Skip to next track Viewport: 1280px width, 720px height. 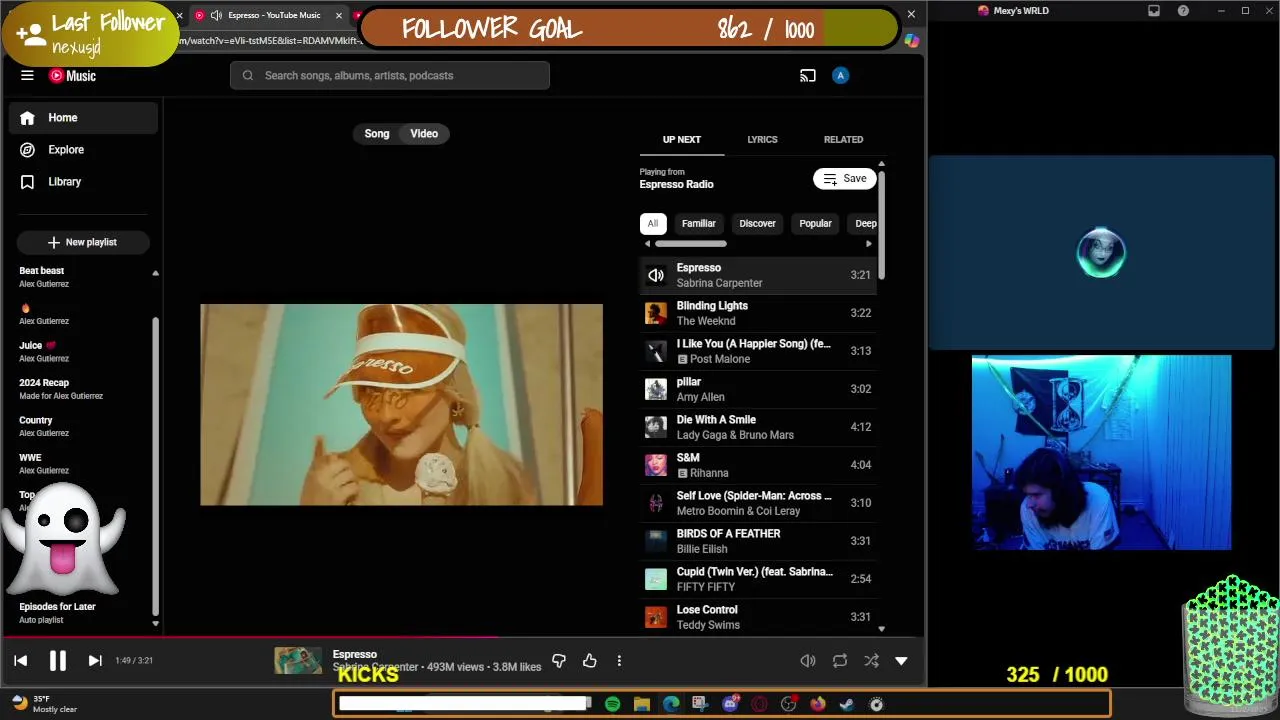tap(95, 660)
